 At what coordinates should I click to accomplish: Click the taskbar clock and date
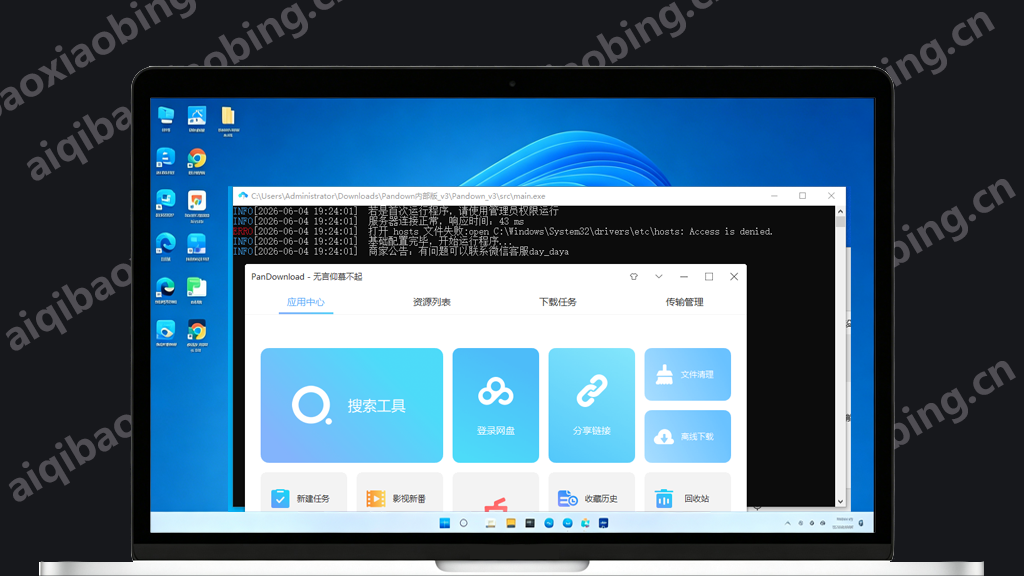pyautogui.click(x=842, y=523)
